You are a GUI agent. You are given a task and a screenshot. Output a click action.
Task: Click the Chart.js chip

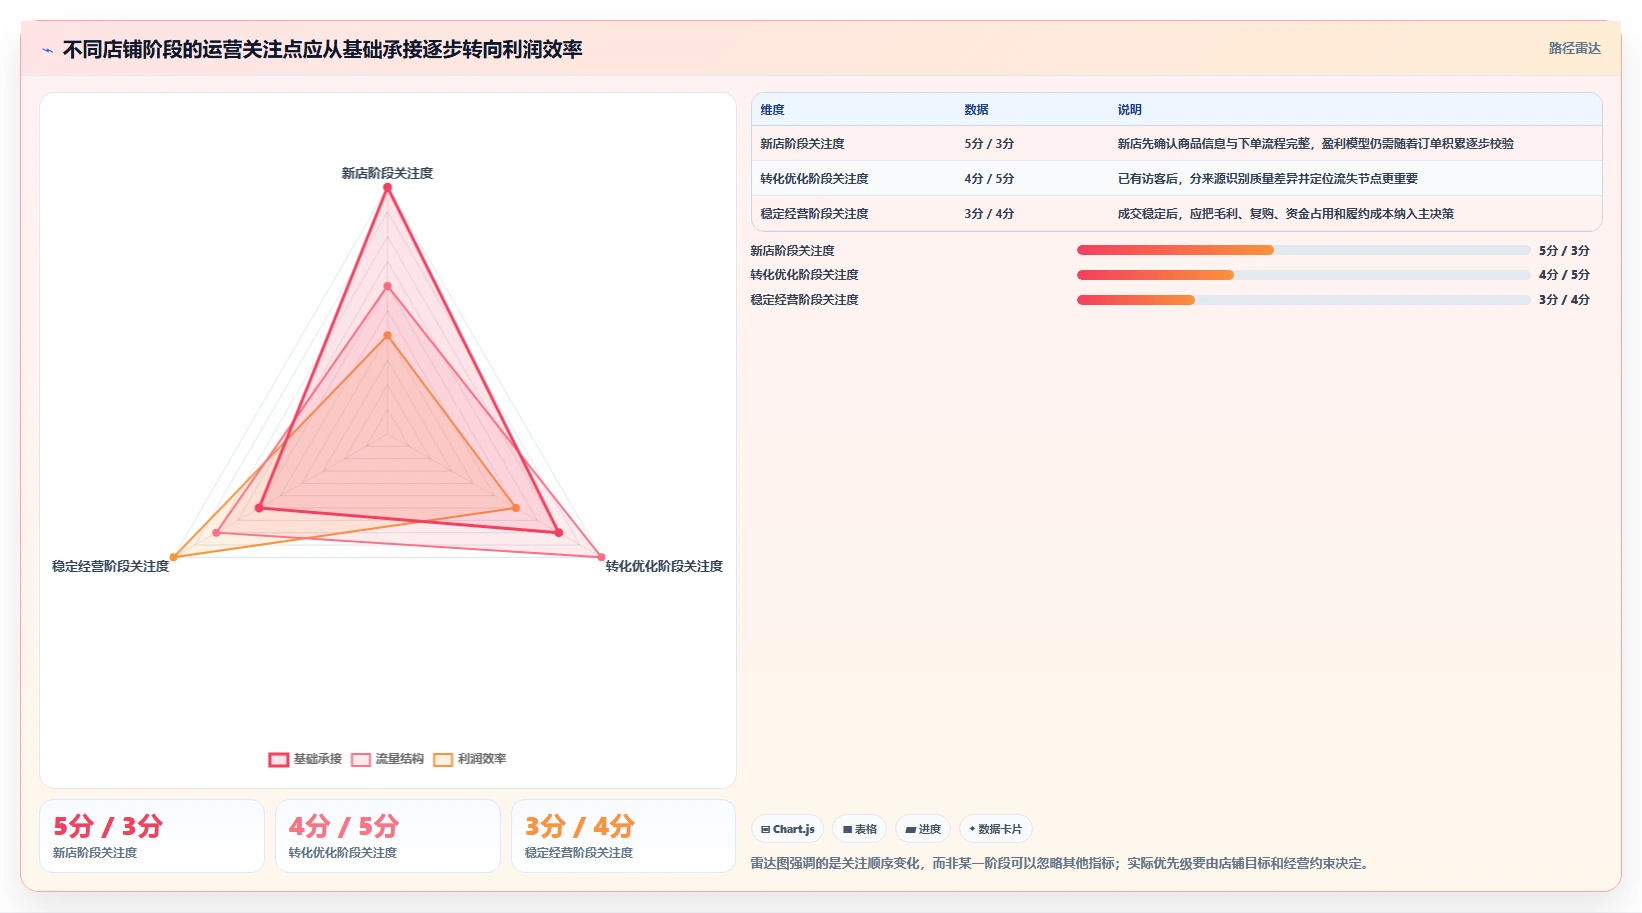(x=787, y=829)
